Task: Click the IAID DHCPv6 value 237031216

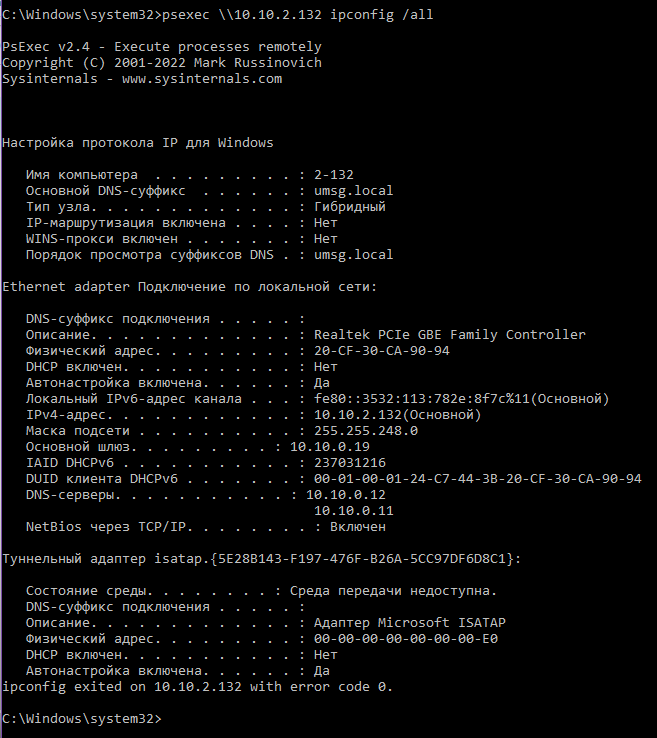Action: tap(349, 462)
